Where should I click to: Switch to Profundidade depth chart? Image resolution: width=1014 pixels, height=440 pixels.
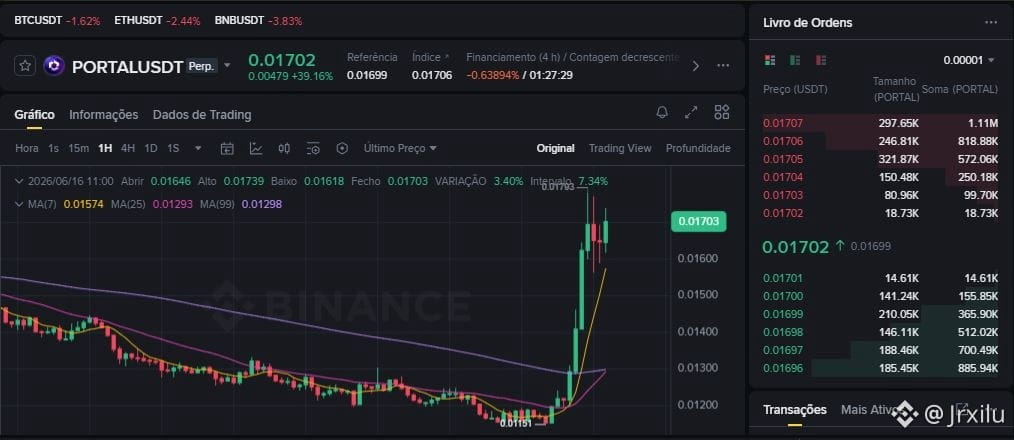pyautogui.click(x=698, y=148)
